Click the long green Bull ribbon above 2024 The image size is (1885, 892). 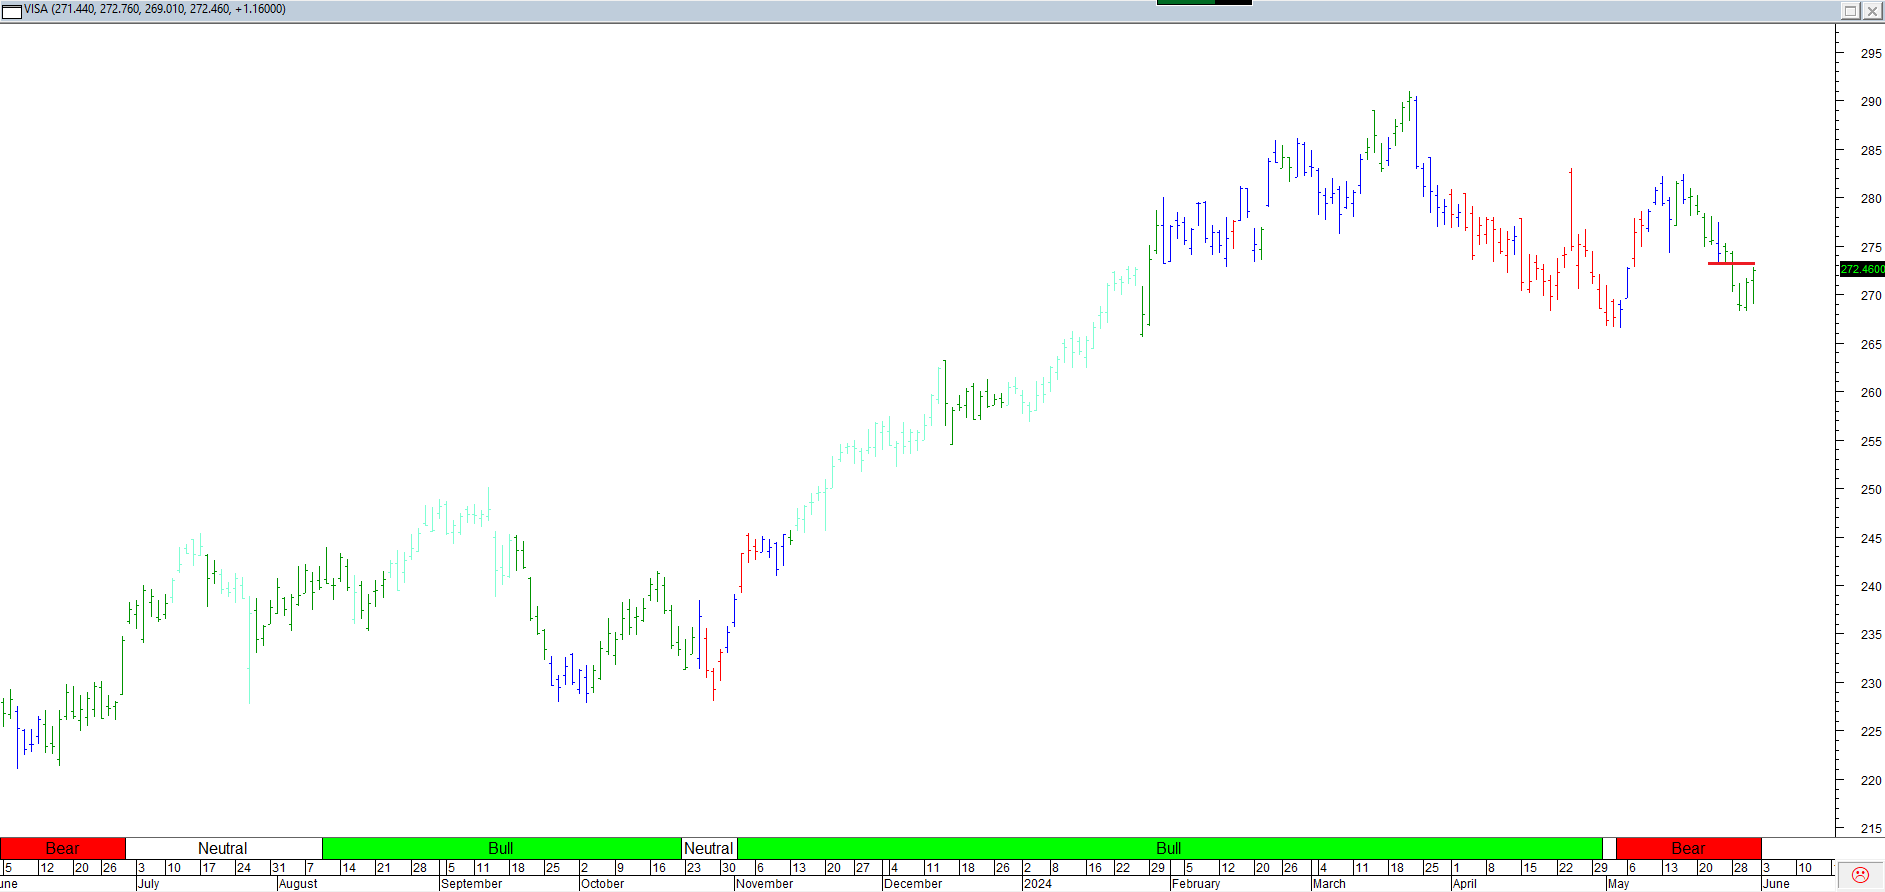[1169, 848]
